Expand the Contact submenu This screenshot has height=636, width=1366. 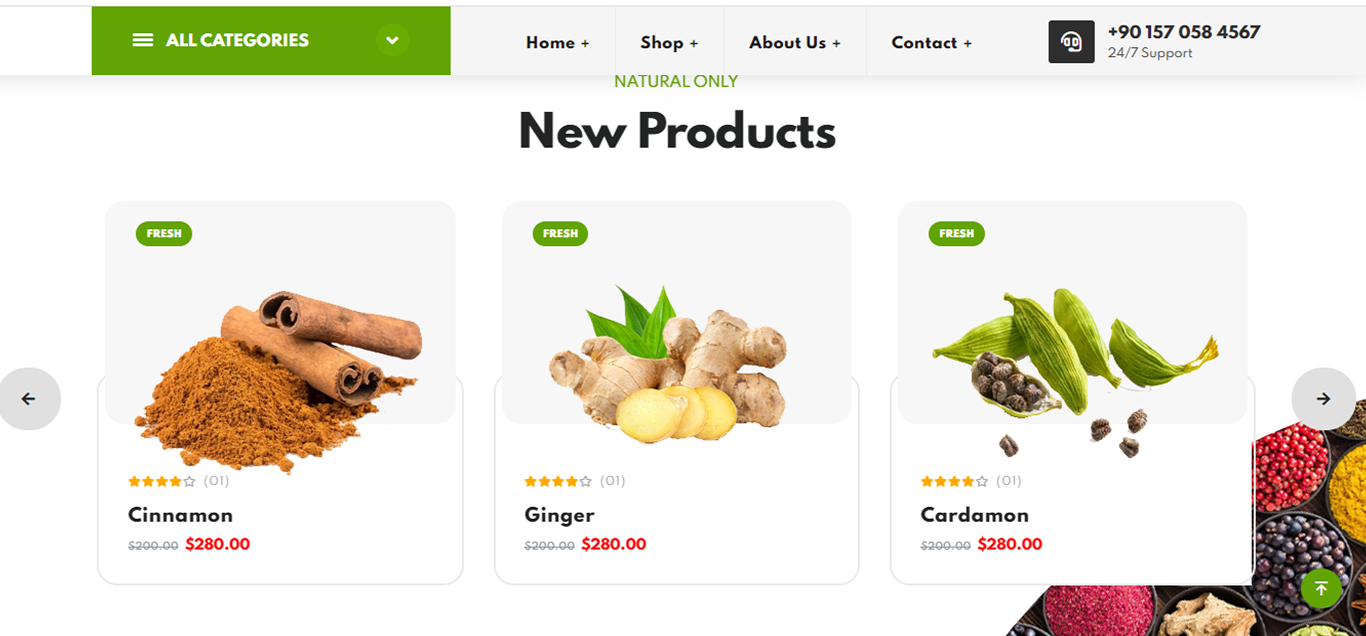(932, 43)
